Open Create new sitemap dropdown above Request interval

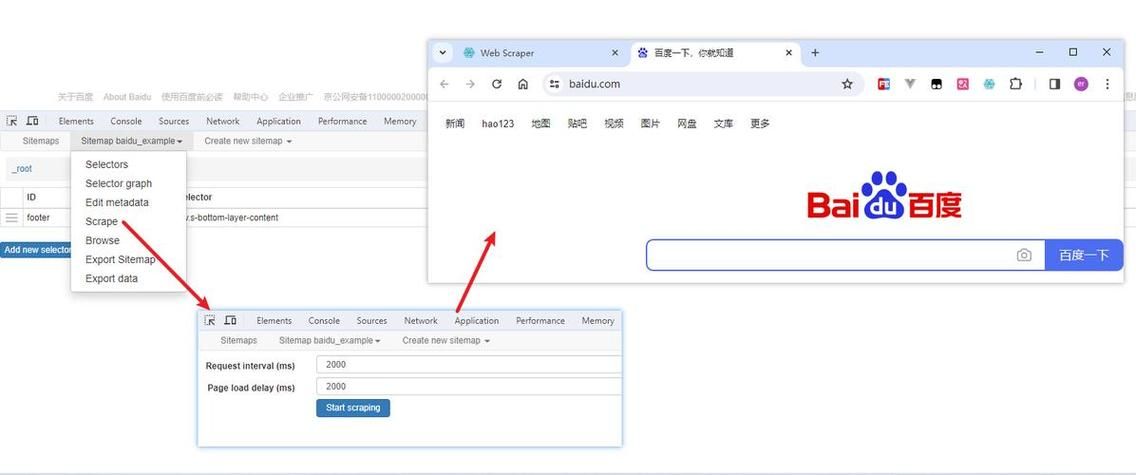pos(446,341)
